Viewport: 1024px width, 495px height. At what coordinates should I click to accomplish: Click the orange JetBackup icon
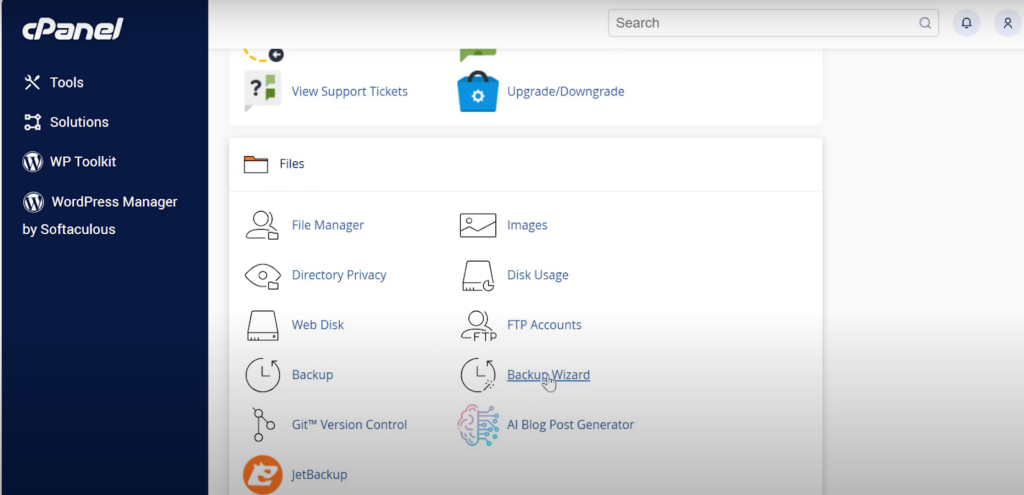point(263,475)
